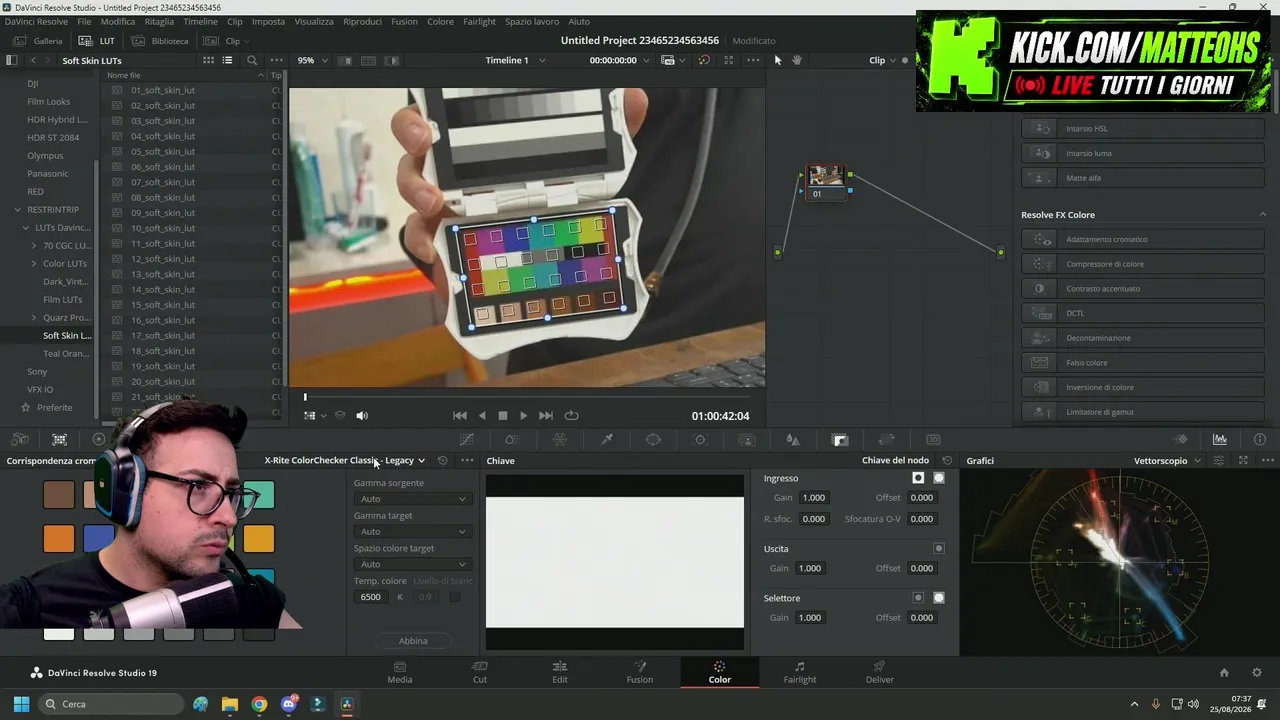The height and width of the screenshot is (720, 1280).
Task: Open DaVinci Resolve project settings gear
Action: (x=1257, y=673)
